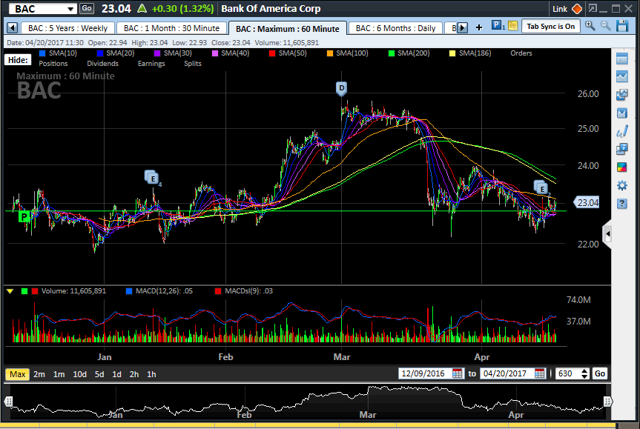Select the 1m time range button
This screenshot has height=429, width=640.
tap(59, 374)
